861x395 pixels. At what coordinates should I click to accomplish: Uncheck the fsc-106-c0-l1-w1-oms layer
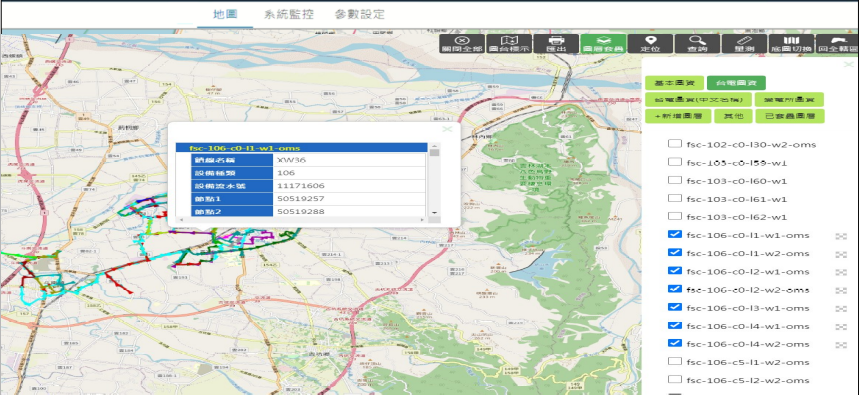click(x=675, y=235)
